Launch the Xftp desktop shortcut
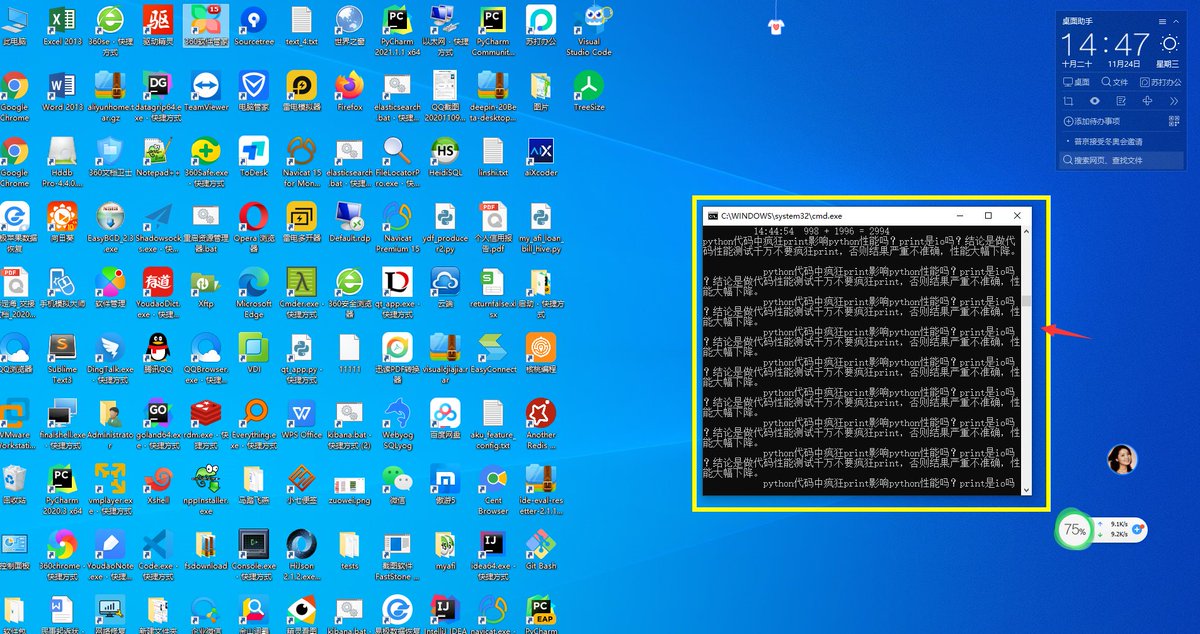This screenshot has height=634, width=1200. pyautogui.click(x=206, y=286)
